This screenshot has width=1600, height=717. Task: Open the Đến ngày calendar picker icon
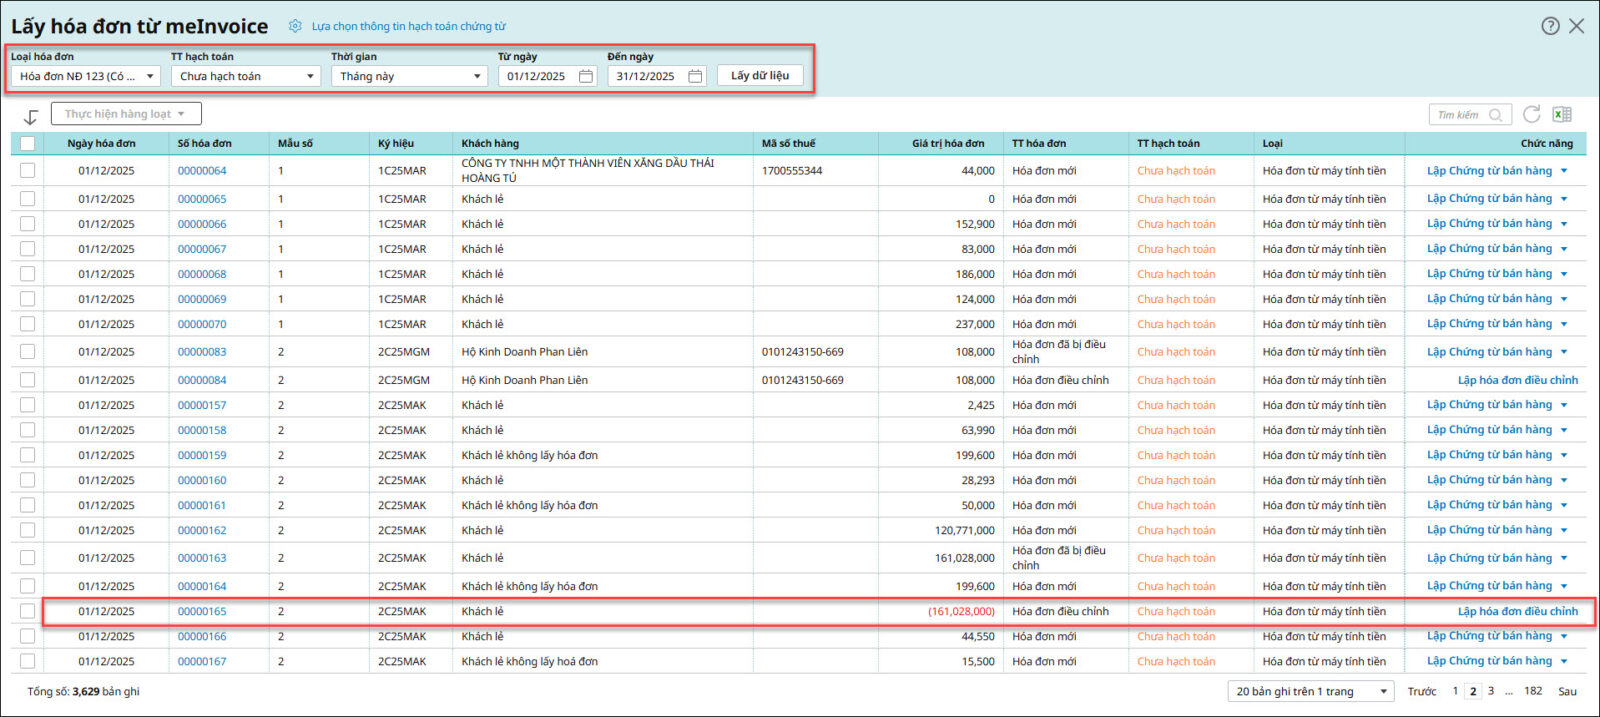pos(695,76)
